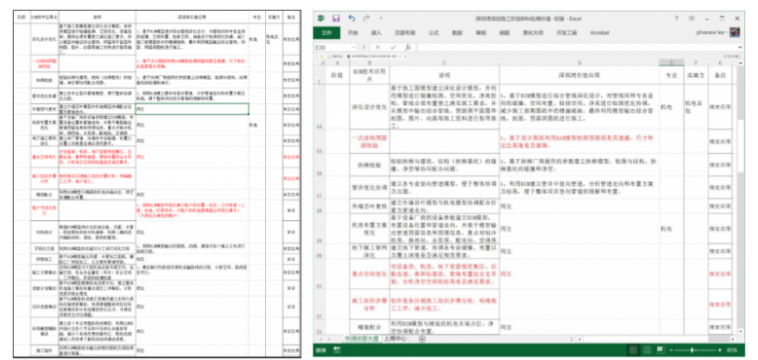This screenshot has width=758, height=360.
Task: Confirm formula entry with the checkmark icon
Action: (393, 47)
